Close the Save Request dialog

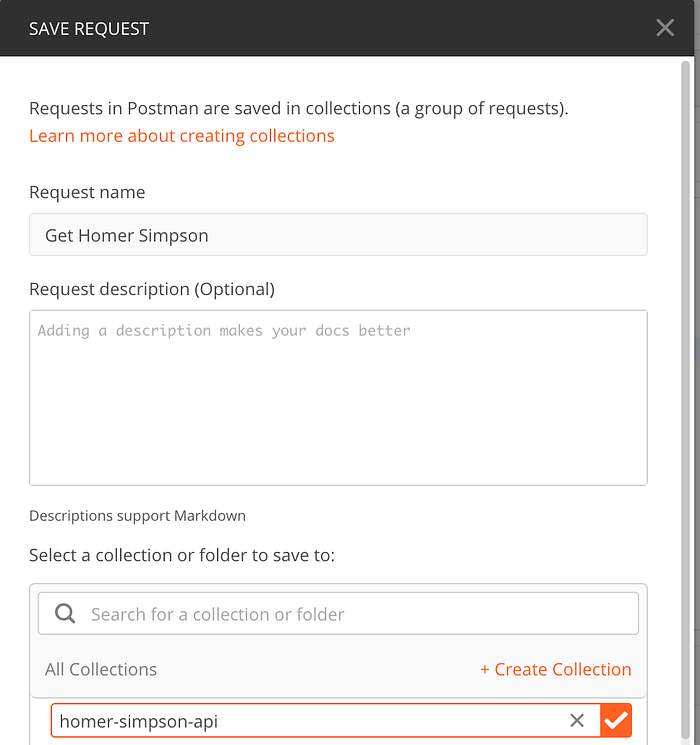(x=665, y=28)
